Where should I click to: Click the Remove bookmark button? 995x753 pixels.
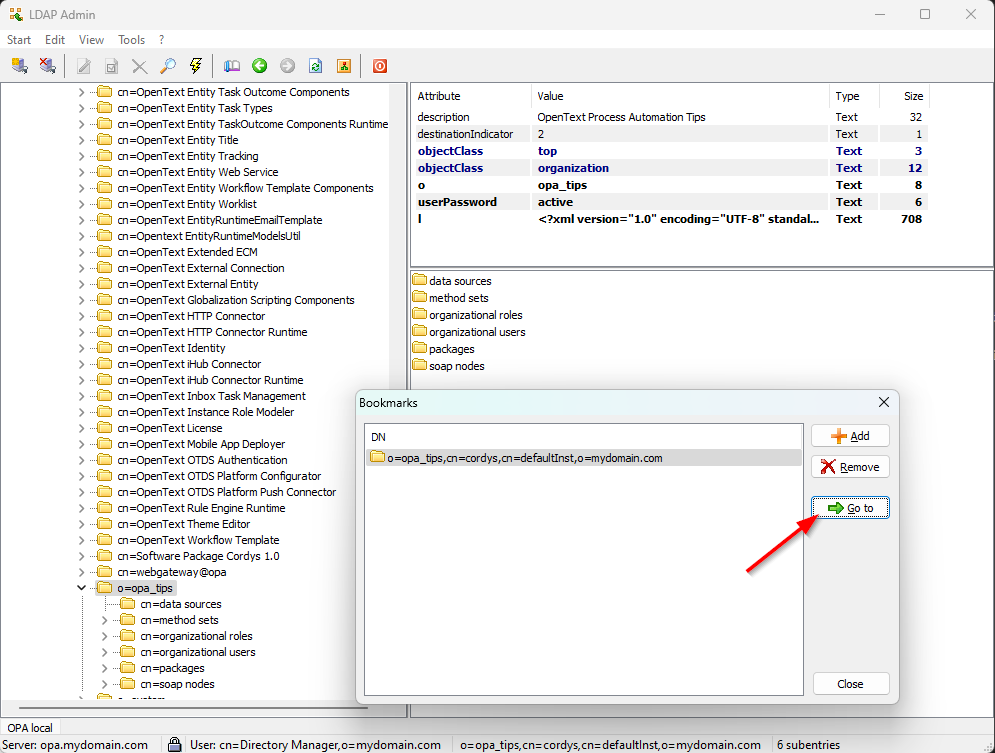(850, 467)
